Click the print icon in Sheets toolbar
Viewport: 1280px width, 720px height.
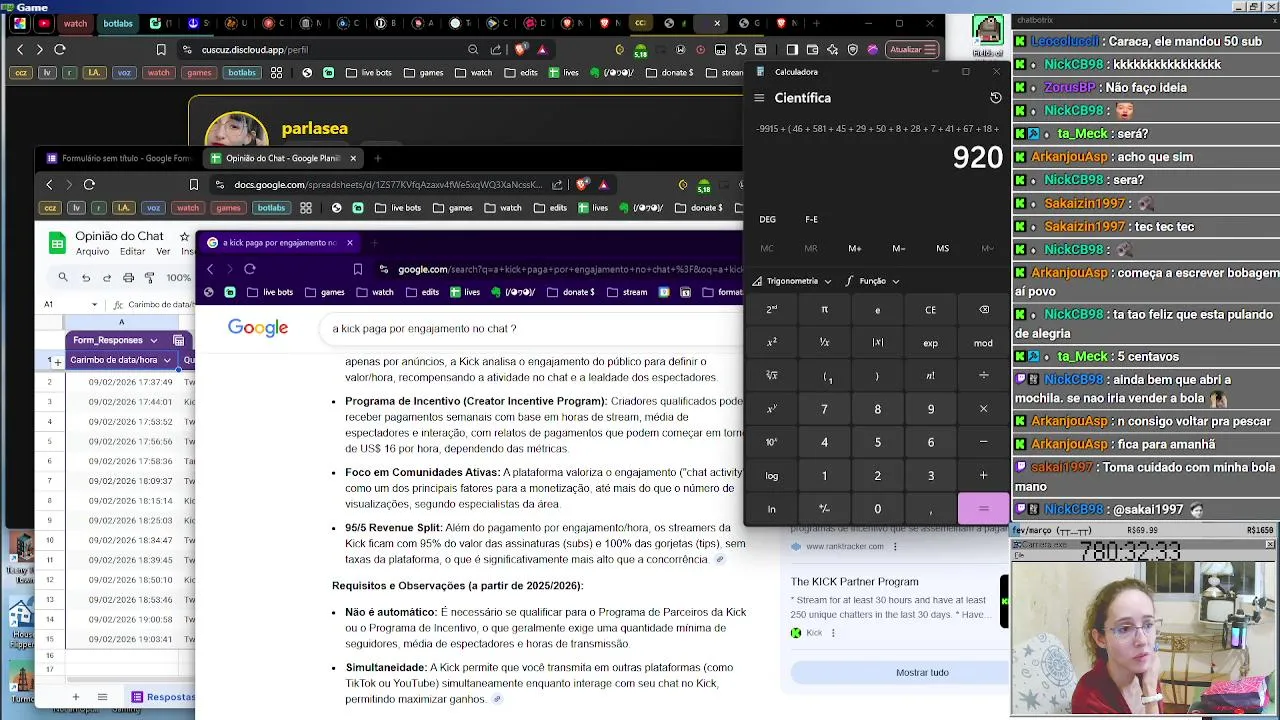(x=128, y=277)
